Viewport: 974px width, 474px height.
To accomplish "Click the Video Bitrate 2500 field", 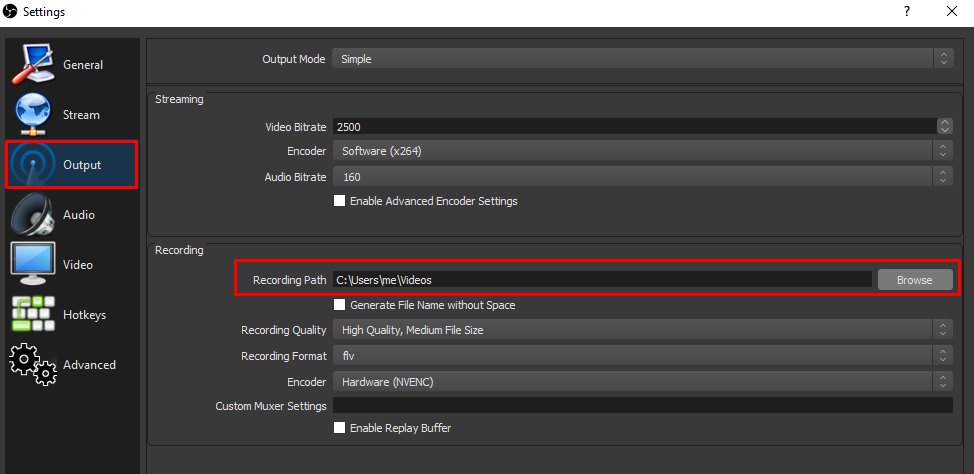I will [x=634, y=127].
